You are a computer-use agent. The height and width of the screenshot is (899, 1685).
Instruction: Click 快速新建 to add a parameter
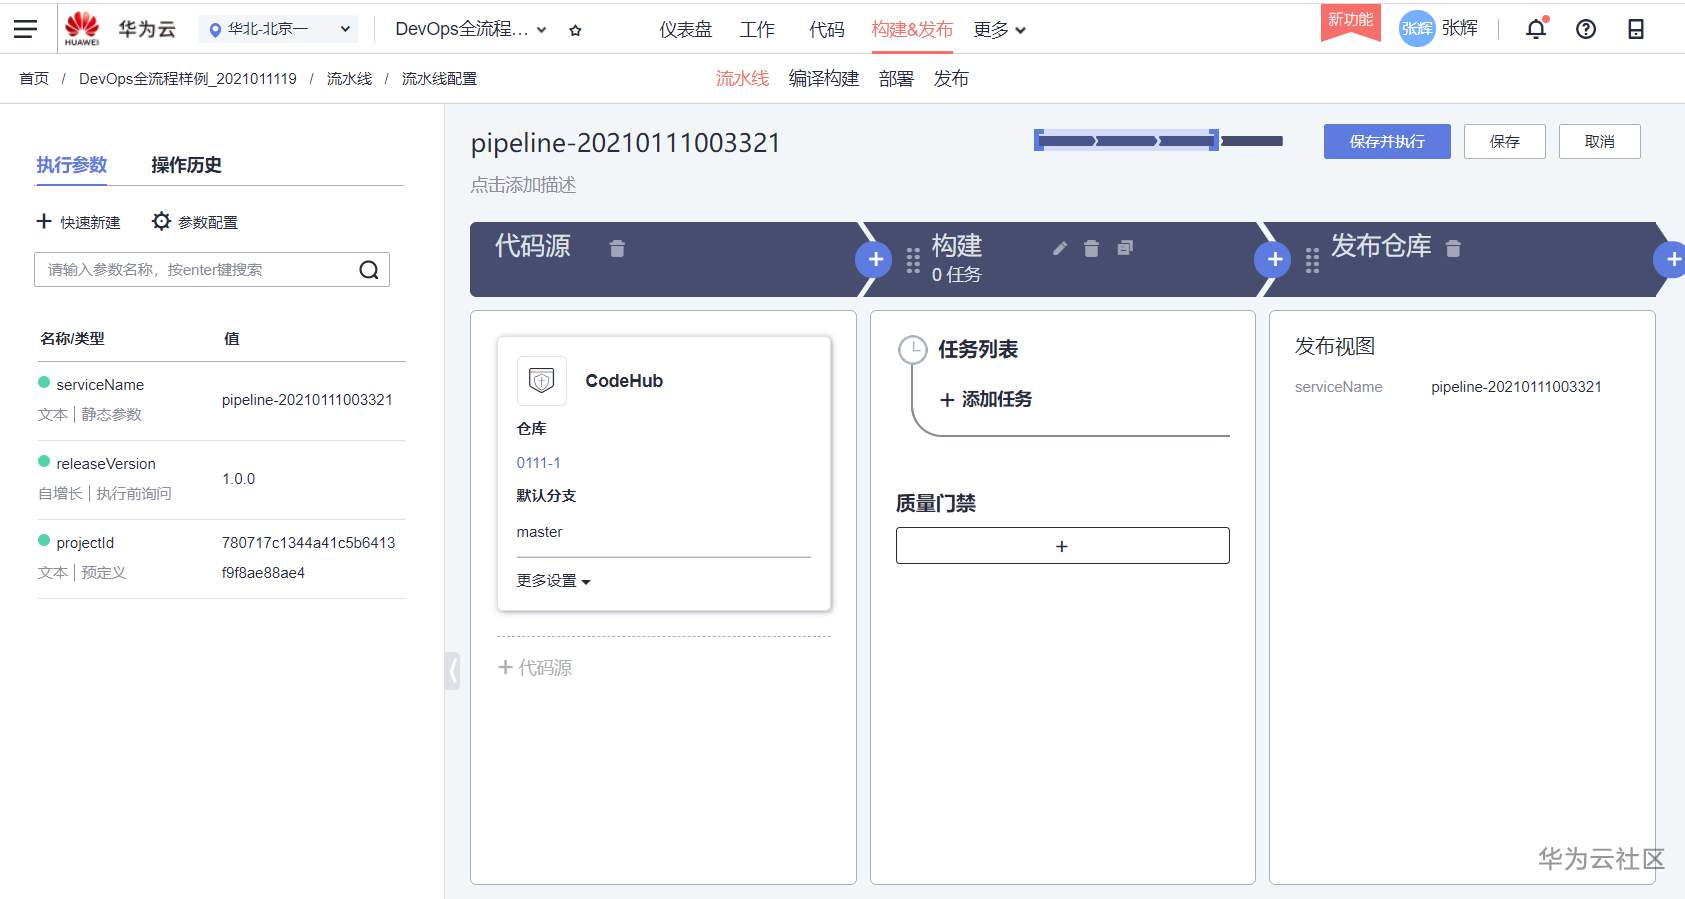[x=78, y=222]
